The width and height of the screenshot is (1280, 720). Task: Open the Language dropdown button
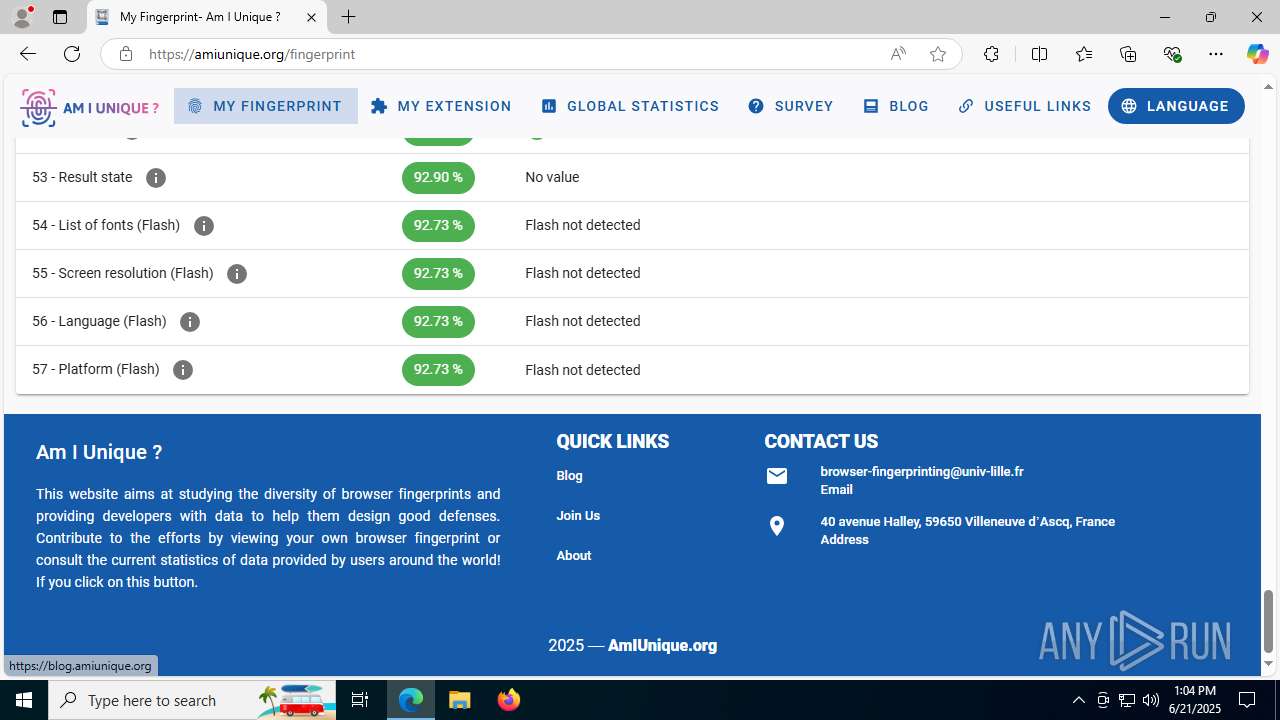click(x=1176, y=106)
